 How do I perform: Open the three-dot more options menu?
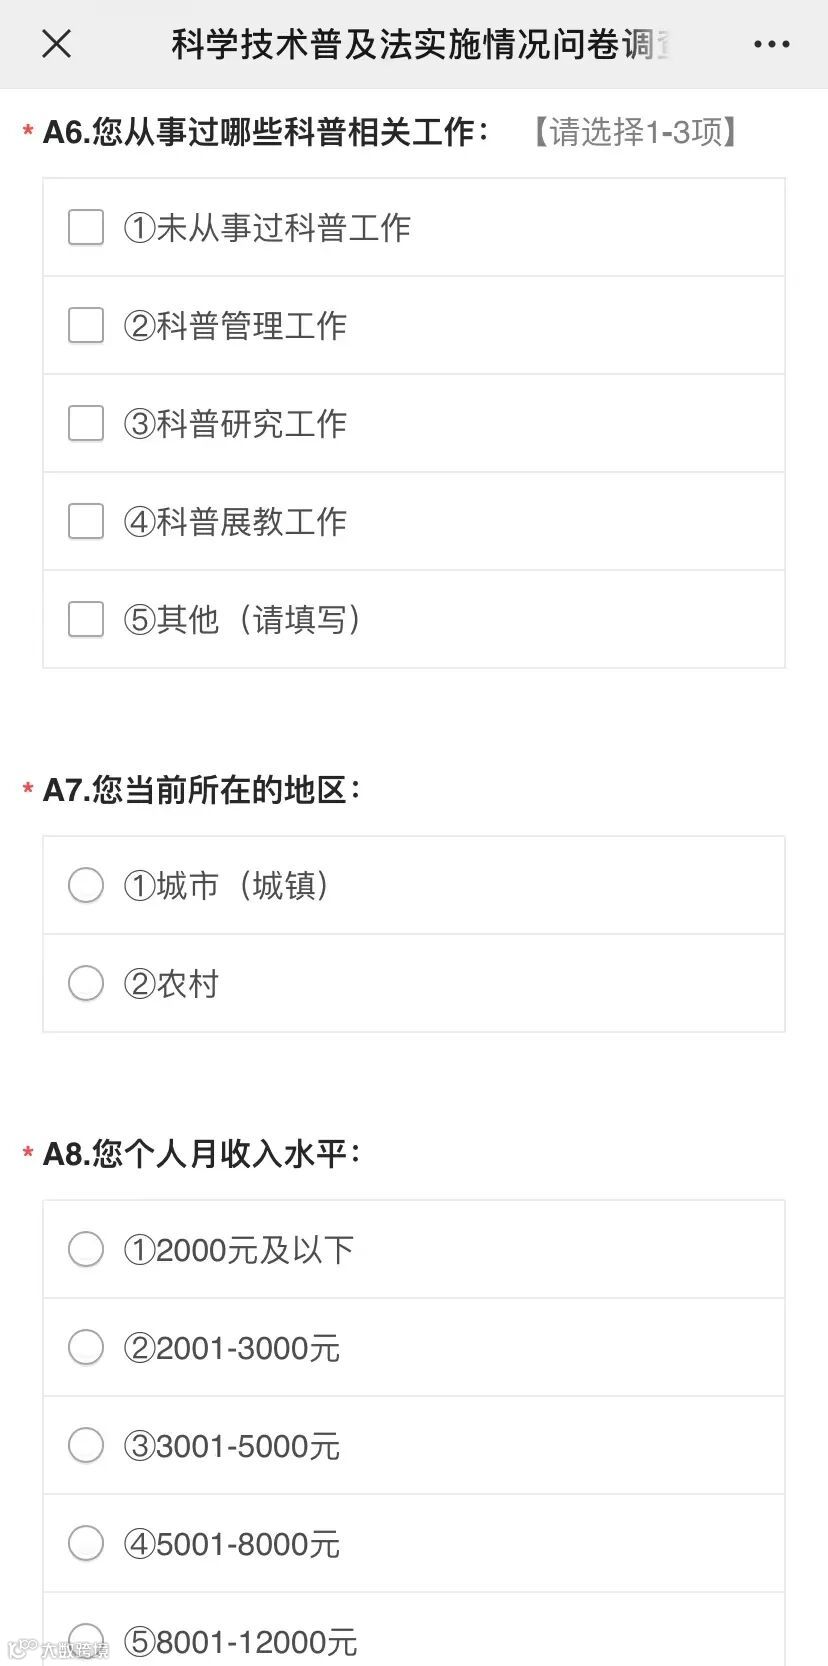[x=771, y=44]
